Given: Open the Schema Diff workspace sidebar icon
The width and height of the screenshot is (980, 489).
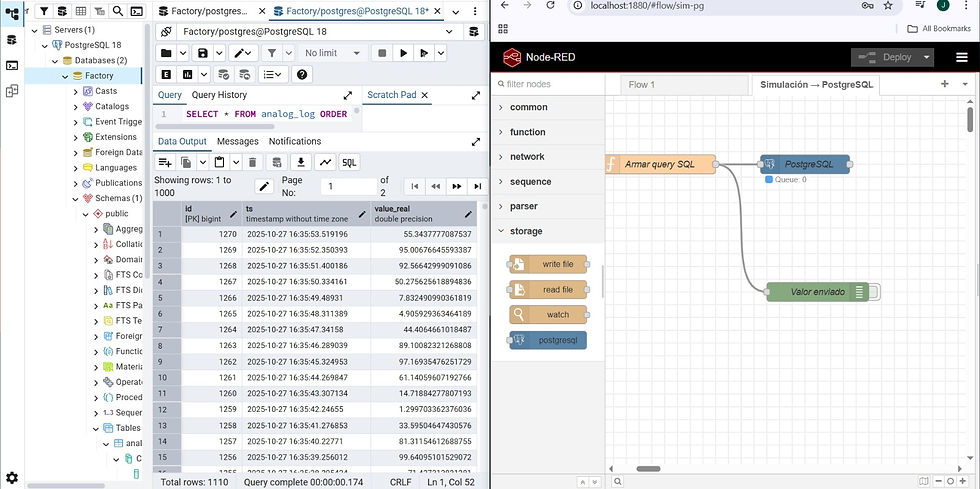Looking at the screenshot, I should pyautogui.click(x=11, y=91).
